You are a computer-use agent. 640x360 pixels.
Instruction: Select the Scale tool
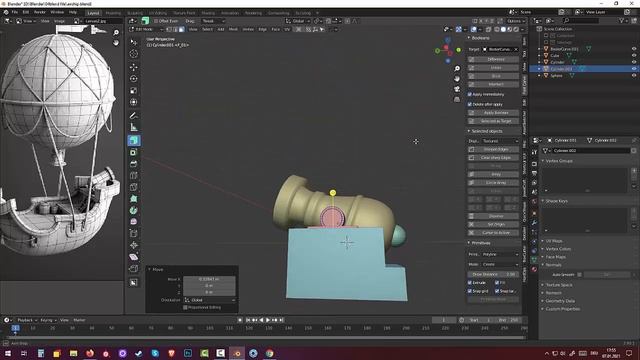click(133, 91)
